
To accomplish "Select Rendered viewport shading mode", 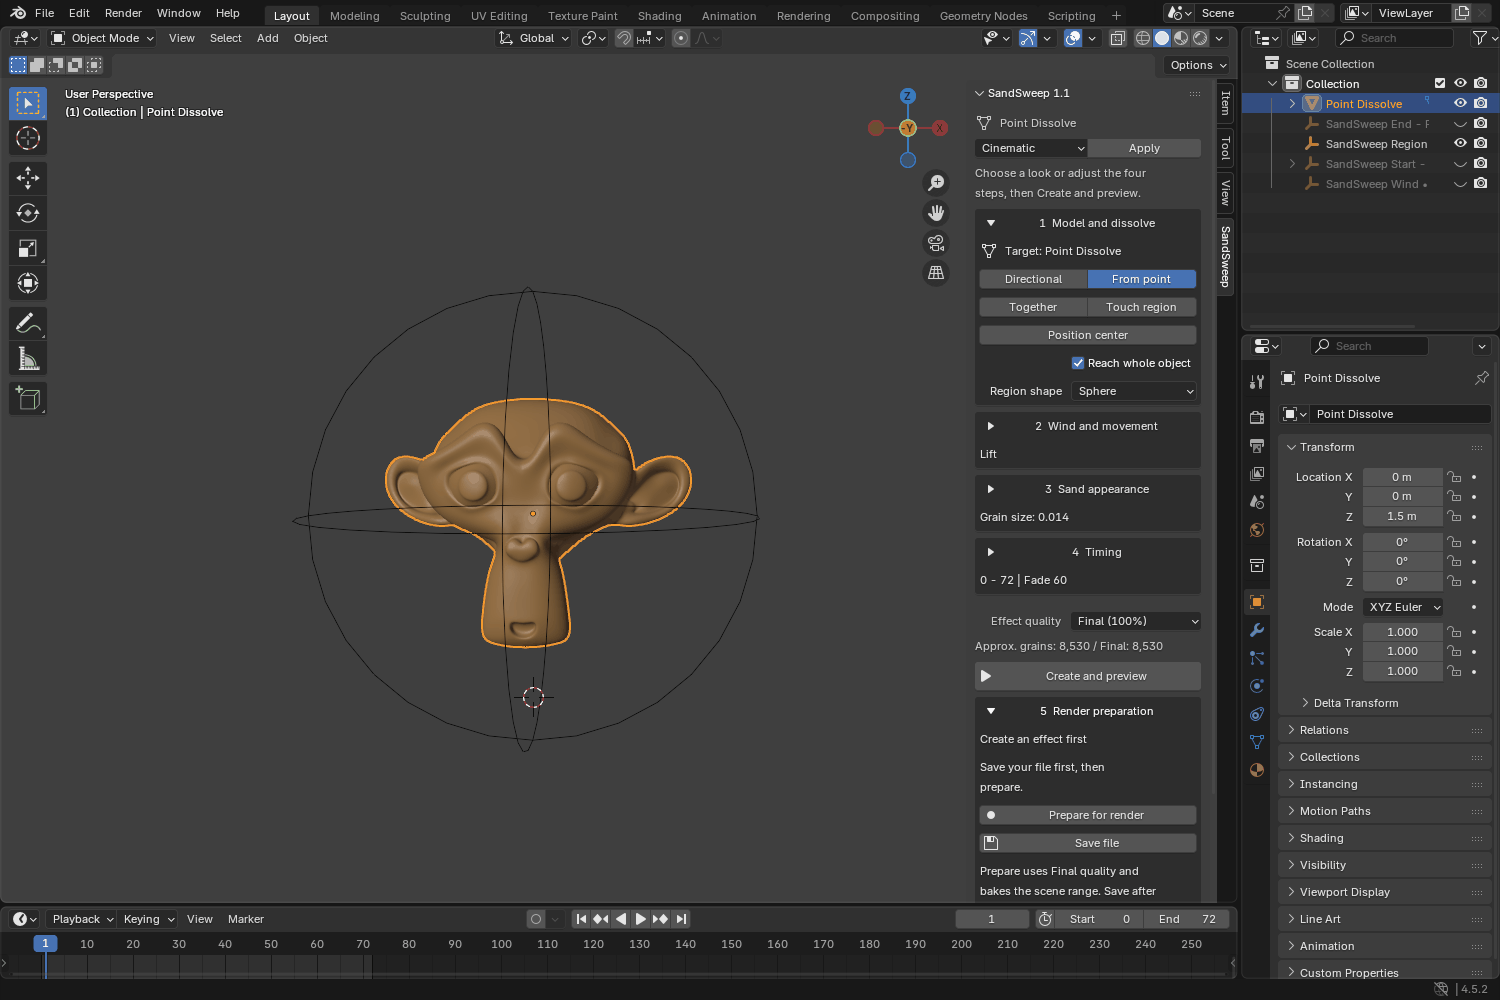I will (x=1200, y=38).
